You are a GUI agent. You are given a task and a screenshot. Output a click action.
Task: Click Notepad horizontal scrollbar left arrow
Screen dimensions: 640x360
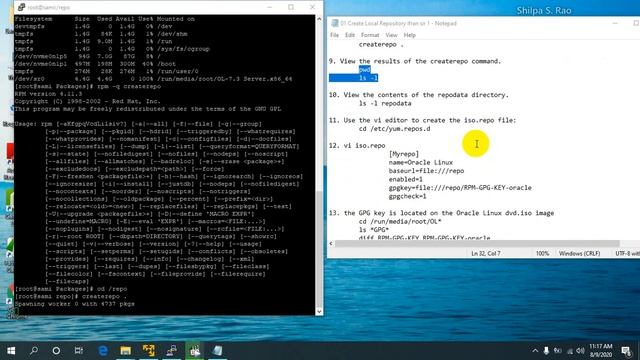[x=331, y=244]
